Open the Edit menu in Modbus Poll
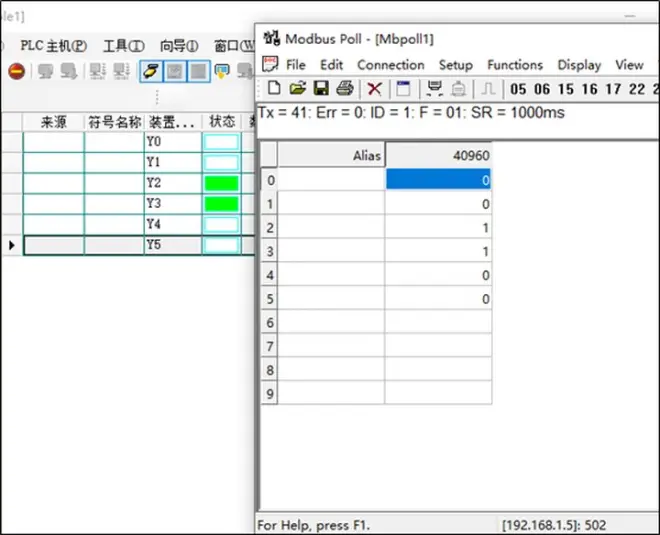660x535 pixels. [x=331, y=65]
